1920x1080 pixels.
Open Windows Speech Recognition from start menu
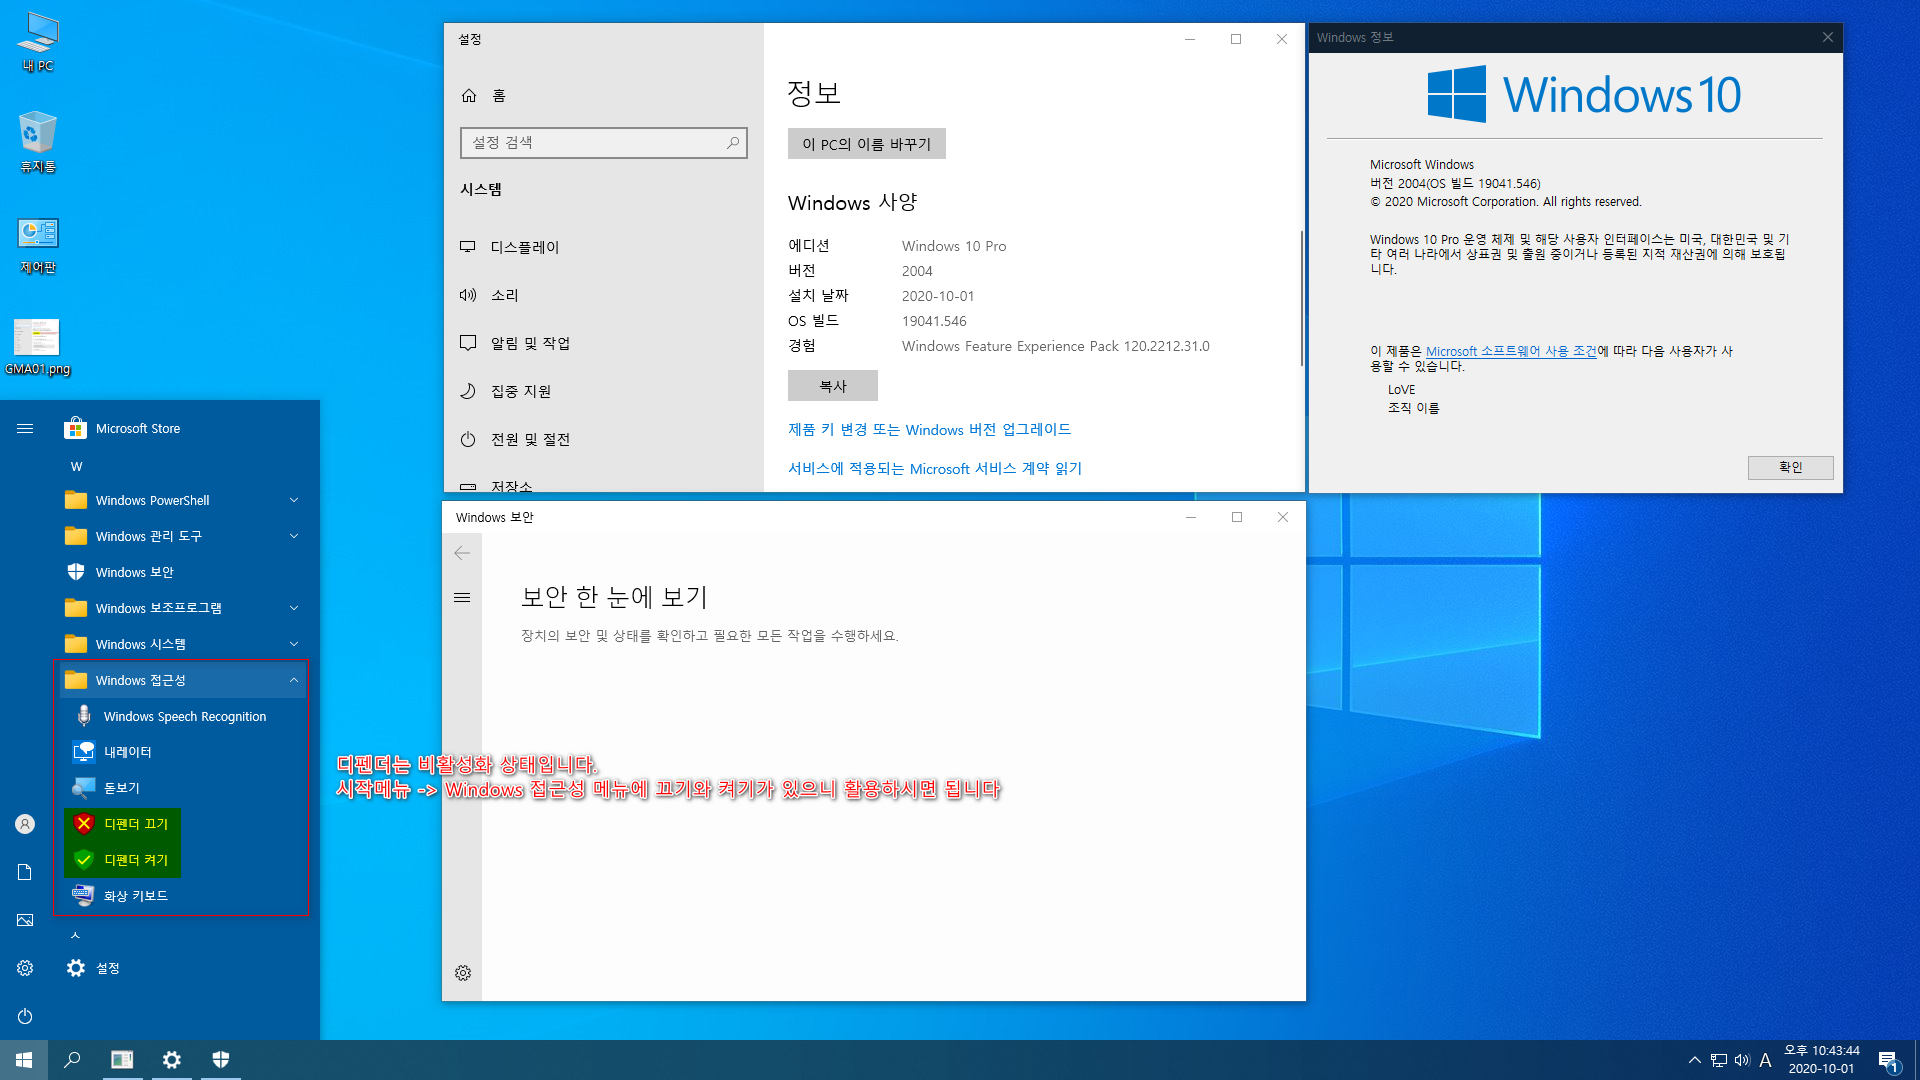click(x=184, y=716)
